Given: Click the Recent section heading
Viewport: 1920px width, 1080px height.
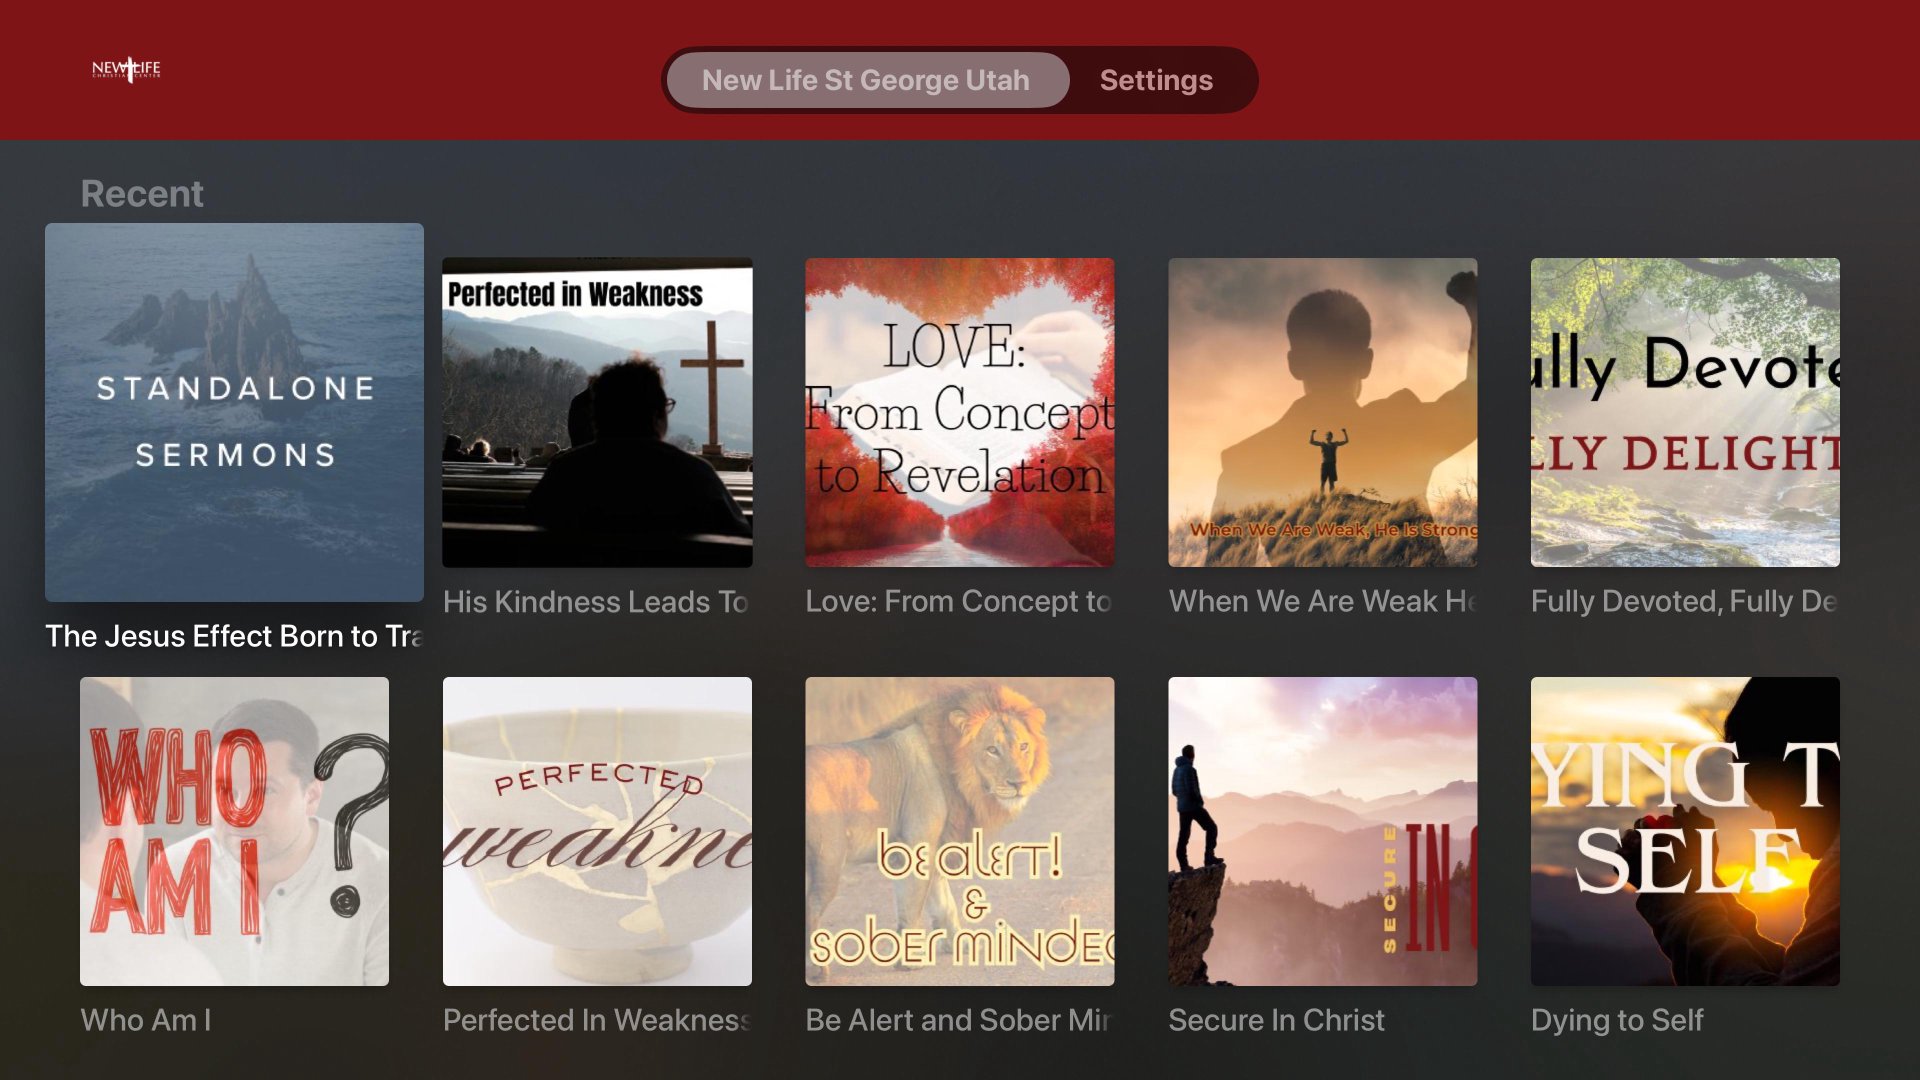Looking at the screenshot, I should point(142,193).
